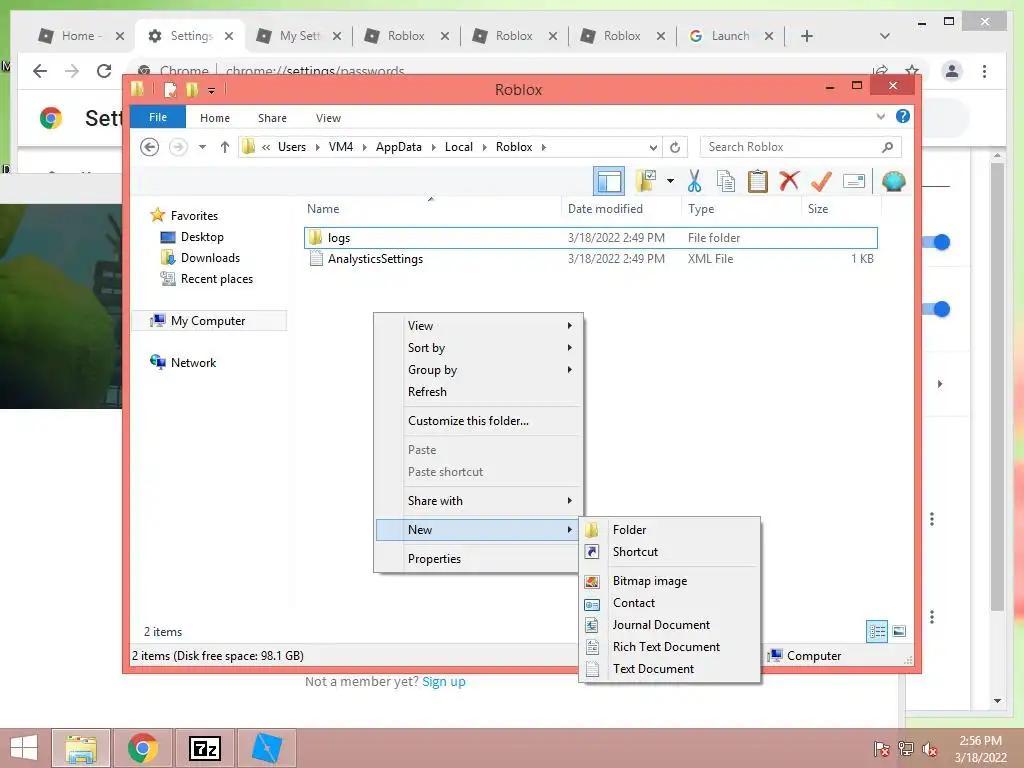
Task: Open the folder options dropdown arrow
Action: coord(670,181)
